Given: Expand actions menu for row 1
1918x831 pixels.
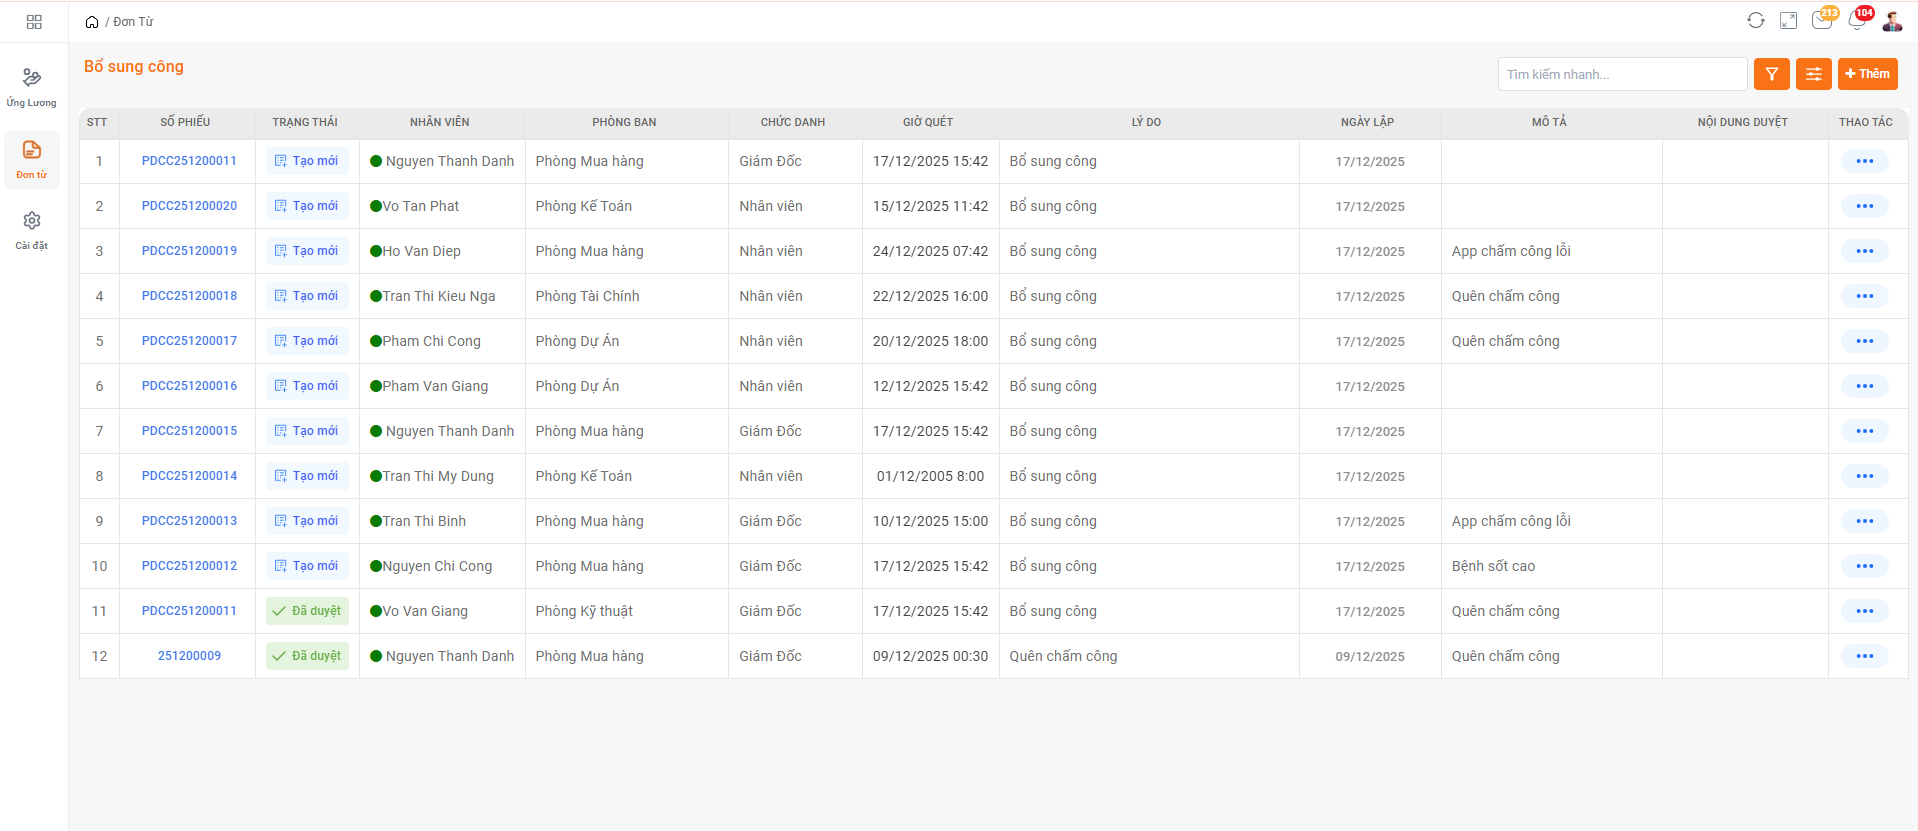Looking at the screenshot, I should coord(1864,161).
